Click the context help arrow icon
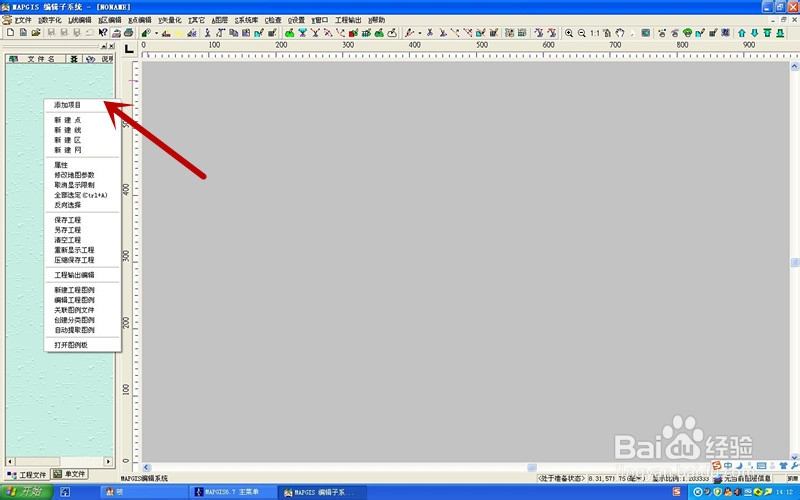800x500 pixels. pyautogui.click(x=103, y=33)
